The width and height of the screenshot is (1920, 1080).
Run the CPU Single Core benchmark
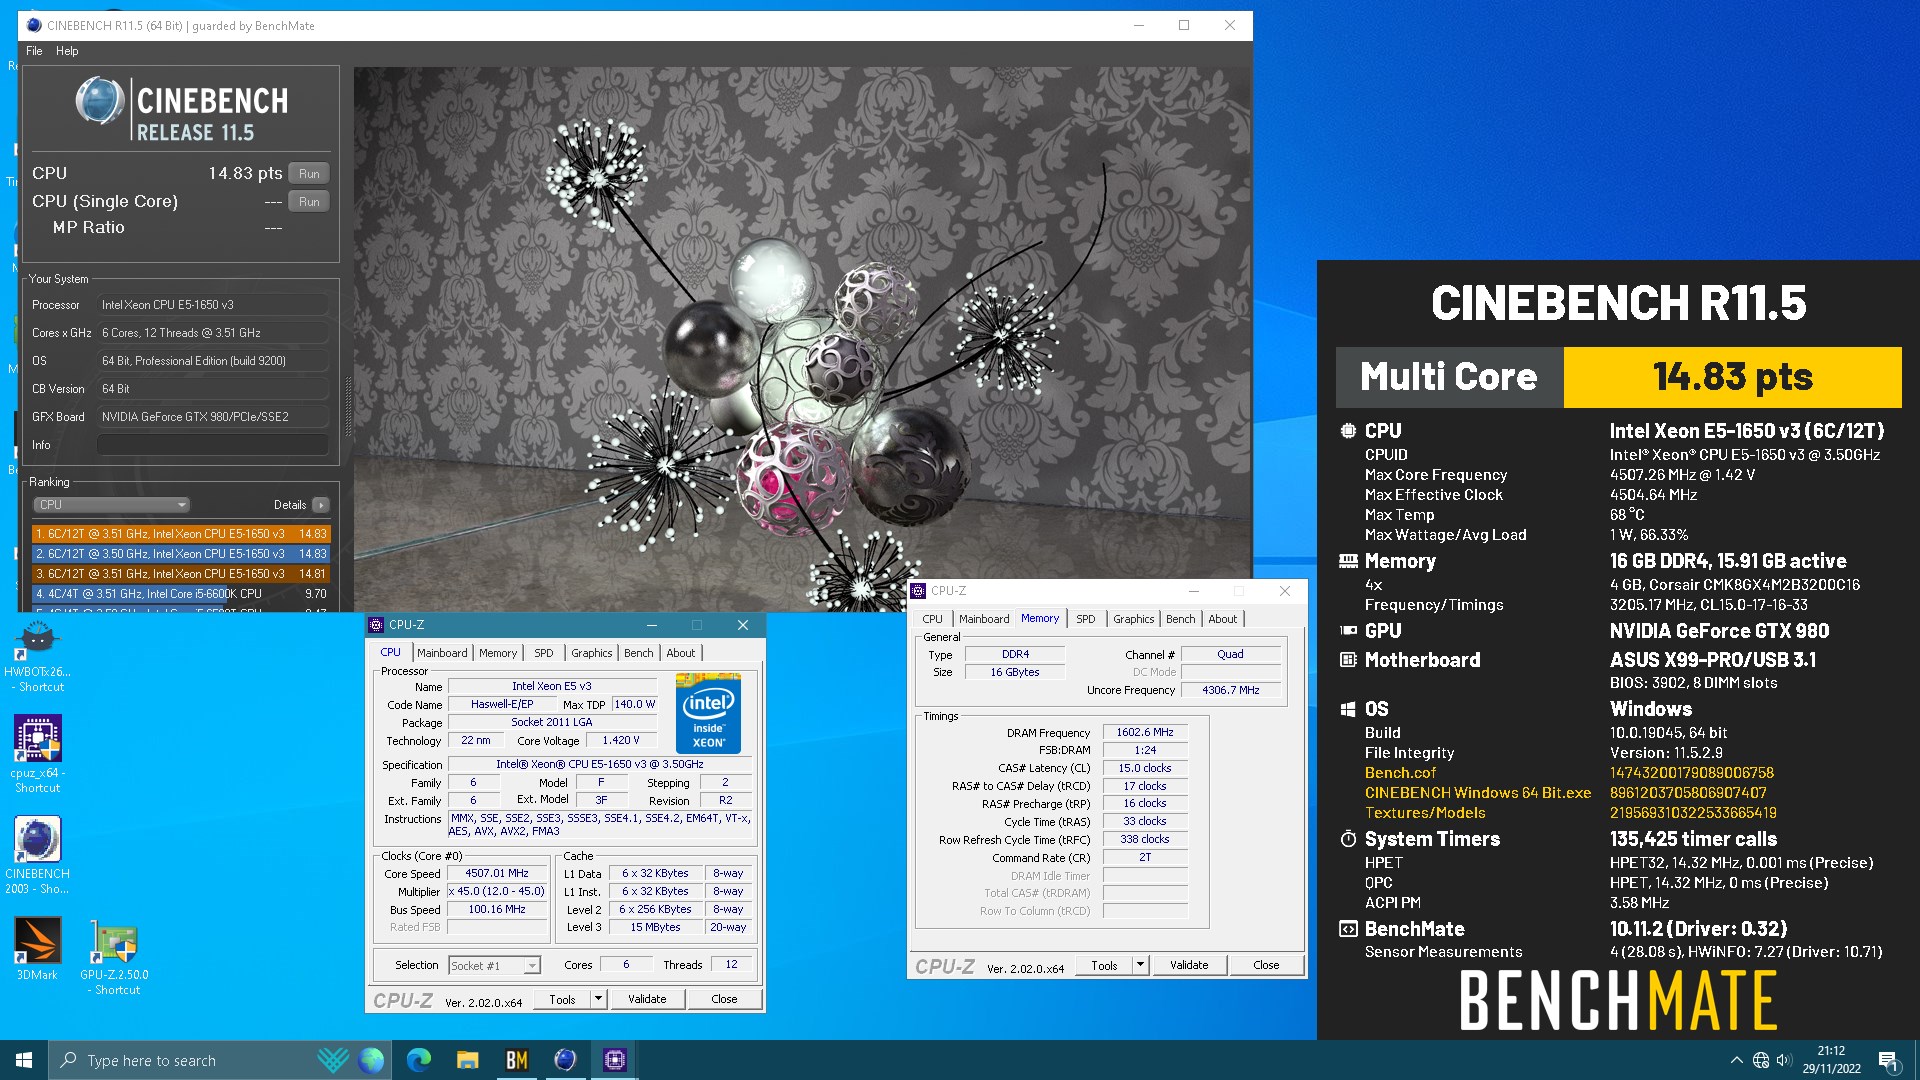tap(309, 201)
